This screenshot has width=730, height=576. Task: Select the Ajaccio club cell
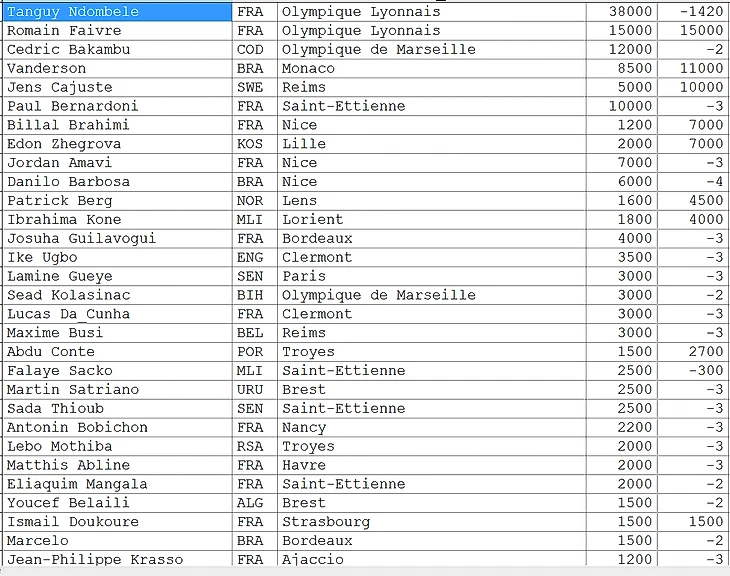pyautogui.click(x=432, y=558)
